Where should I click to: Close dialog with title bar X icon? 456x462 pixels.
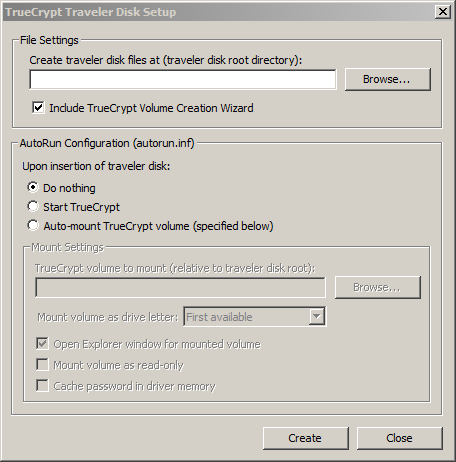(443, 12)
